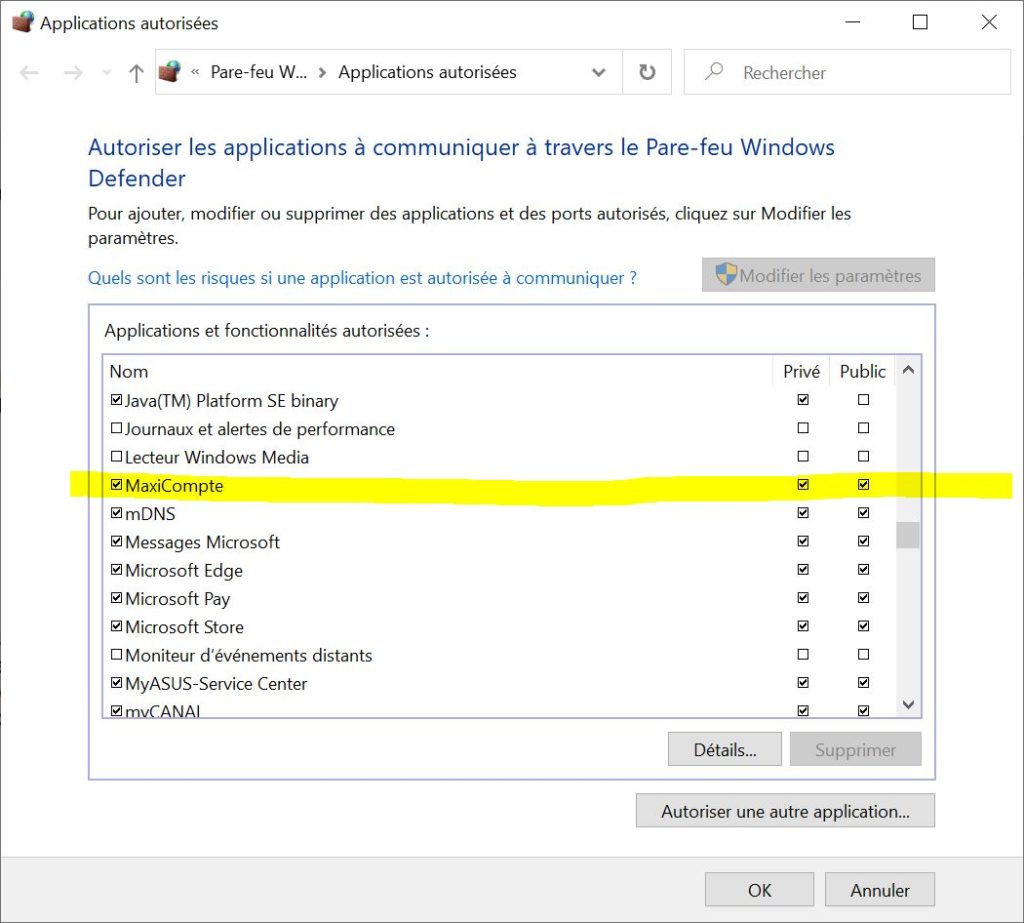Cancel with the Annuler button
This screenshot has height=923, width=1024.
coord(880,890)
